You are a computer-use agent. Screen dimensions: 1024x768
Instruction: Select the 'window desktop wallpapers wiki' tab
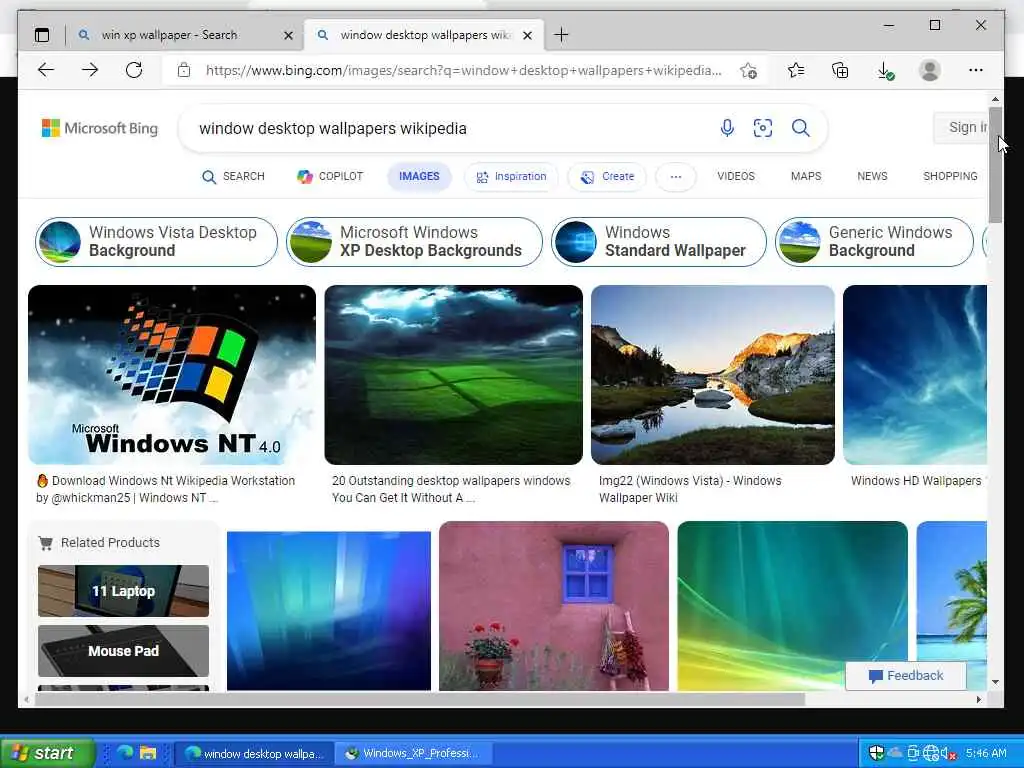[x=424, y=35]
